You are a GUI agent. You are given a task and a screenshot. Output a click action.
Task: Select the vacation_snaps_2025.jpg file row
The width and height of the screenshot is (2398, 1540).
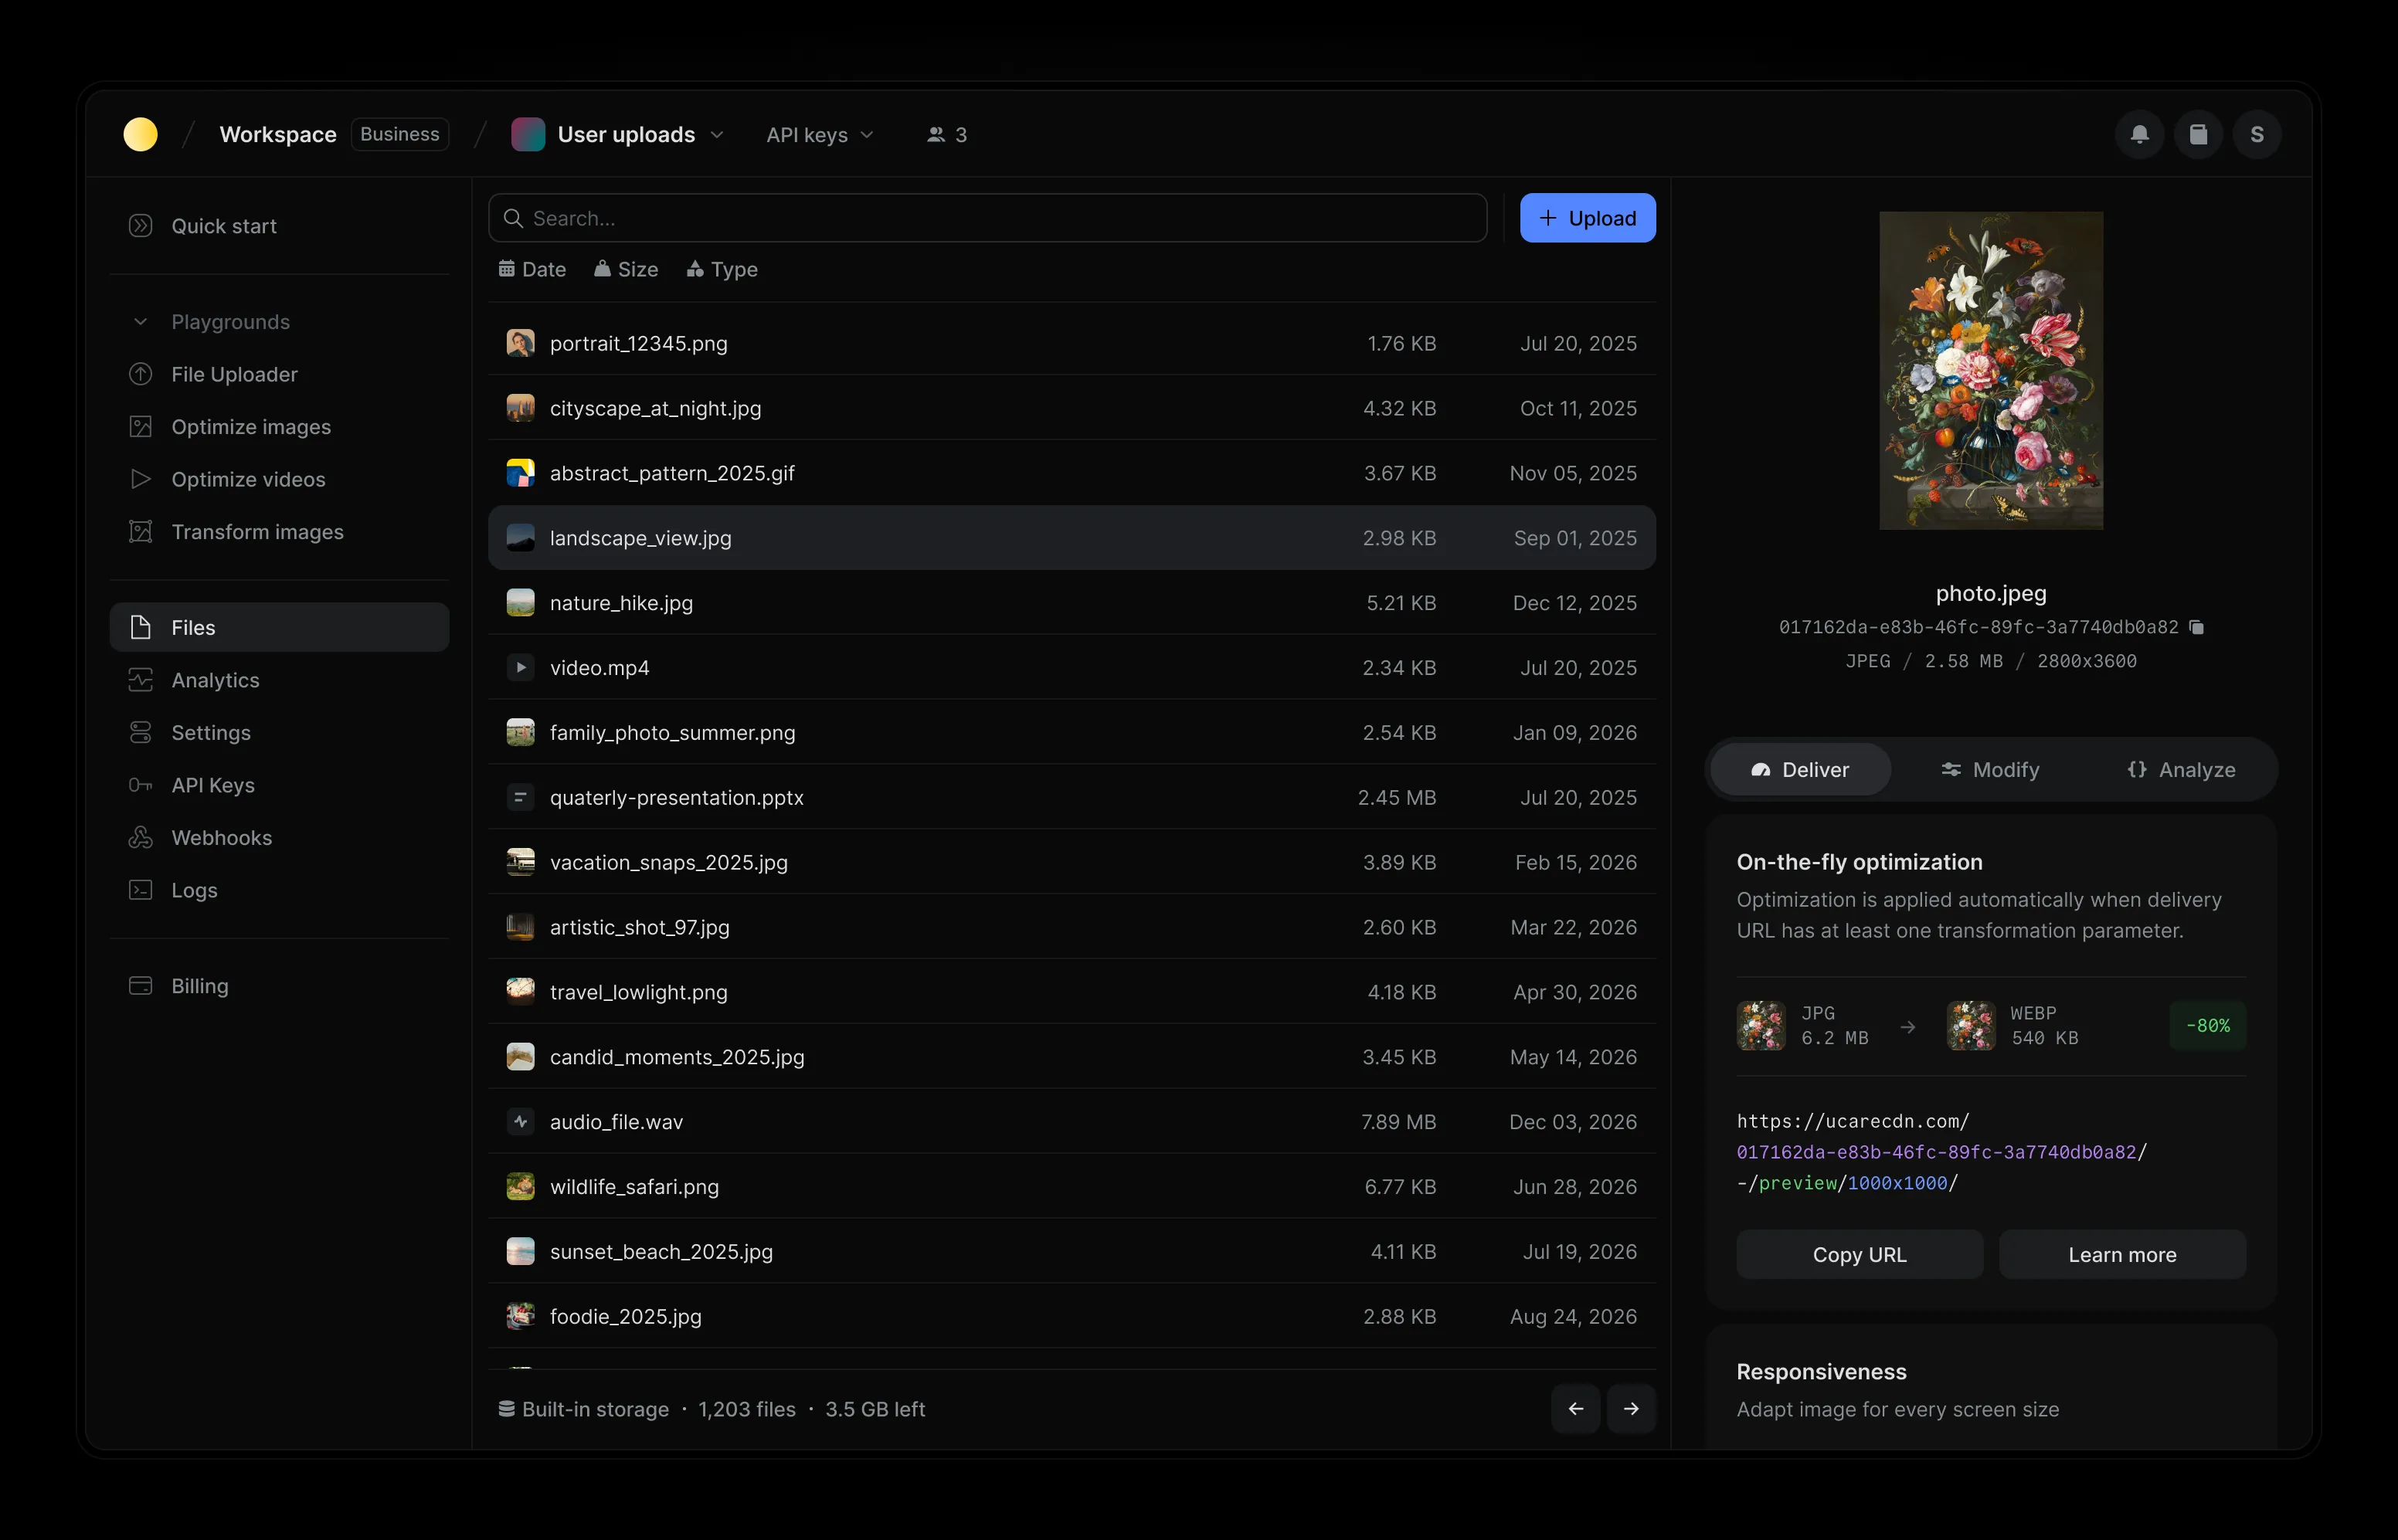pos(1071,862)
